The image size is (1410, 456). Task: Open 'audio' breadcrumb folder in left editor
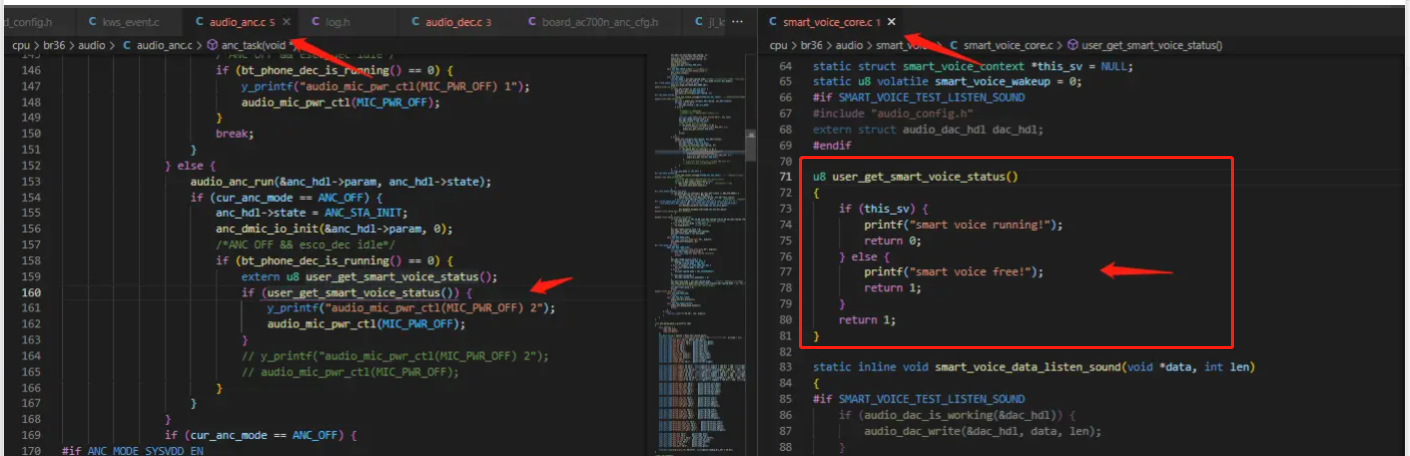point(92,45)
